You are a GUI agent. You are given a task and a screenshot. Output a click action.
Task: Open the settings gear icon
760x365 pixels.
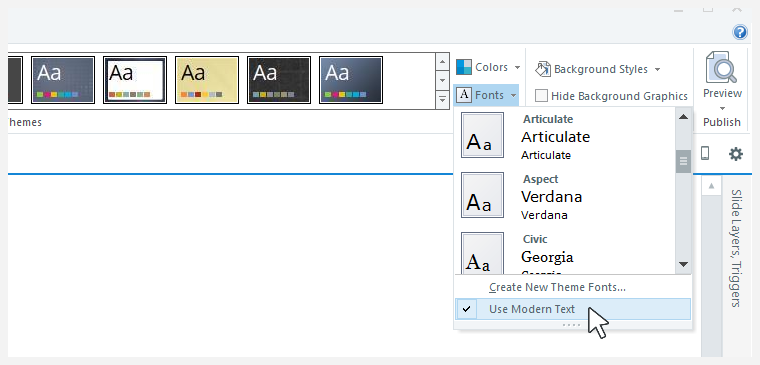point(736,154)
